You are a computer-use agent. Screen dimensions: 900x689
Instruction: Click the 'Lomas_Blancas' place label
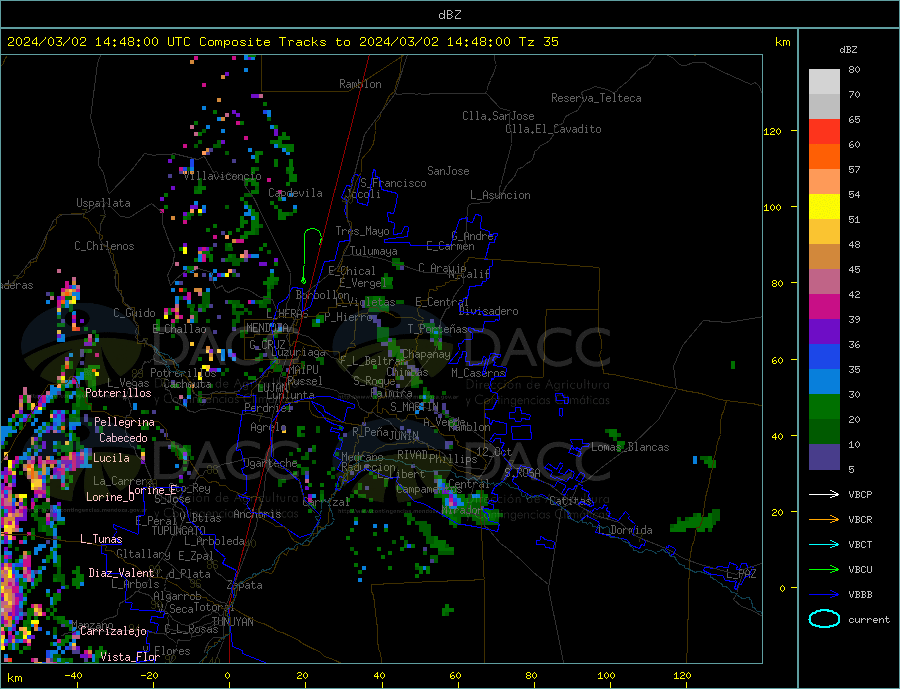click(x=630, y=447)
